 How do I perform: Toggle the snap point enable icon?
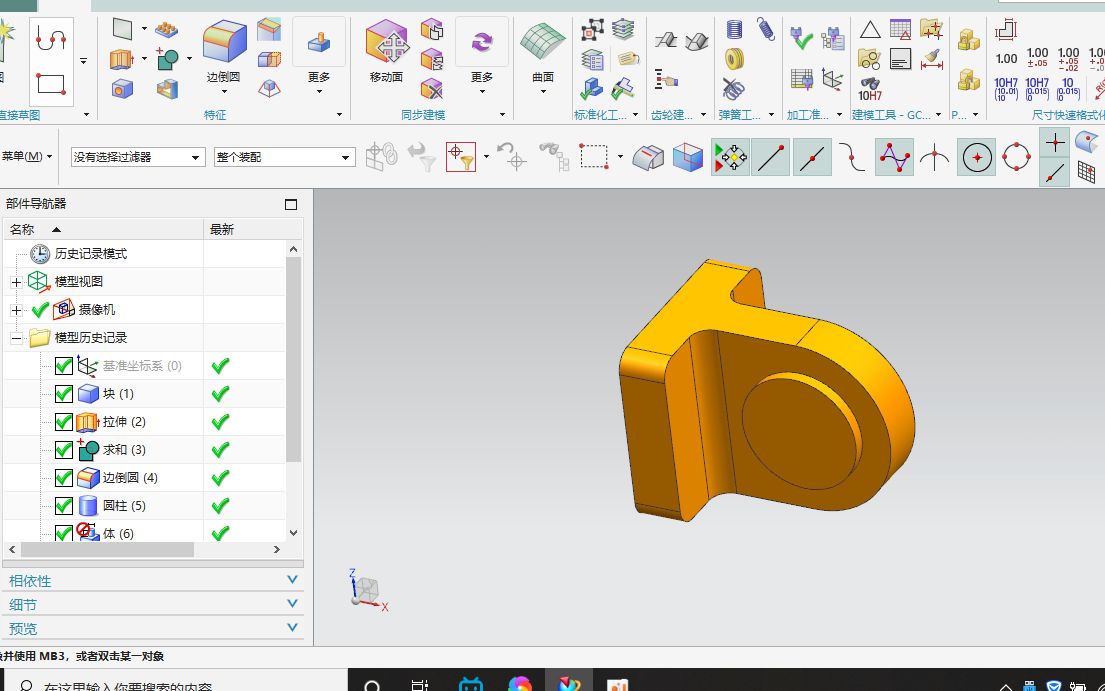tap(730, 157)
